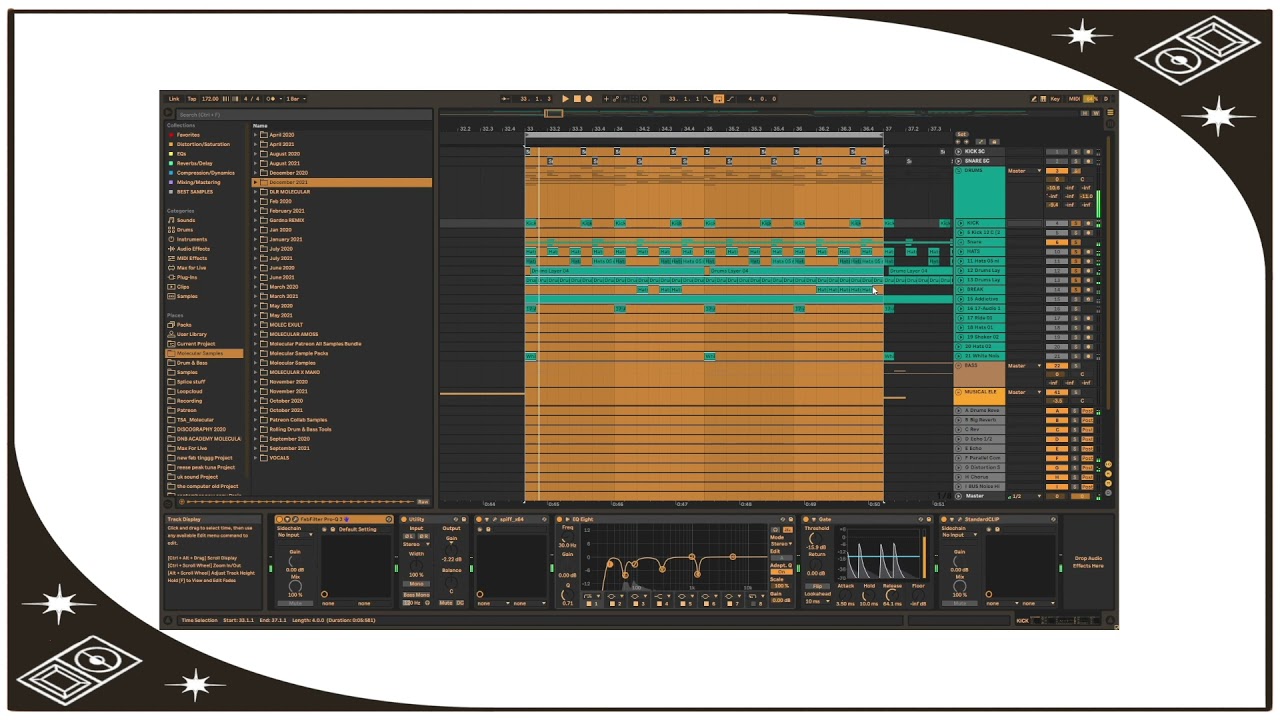
Task: Expand the Gardna REMIX folder
Action: point(255,220)
